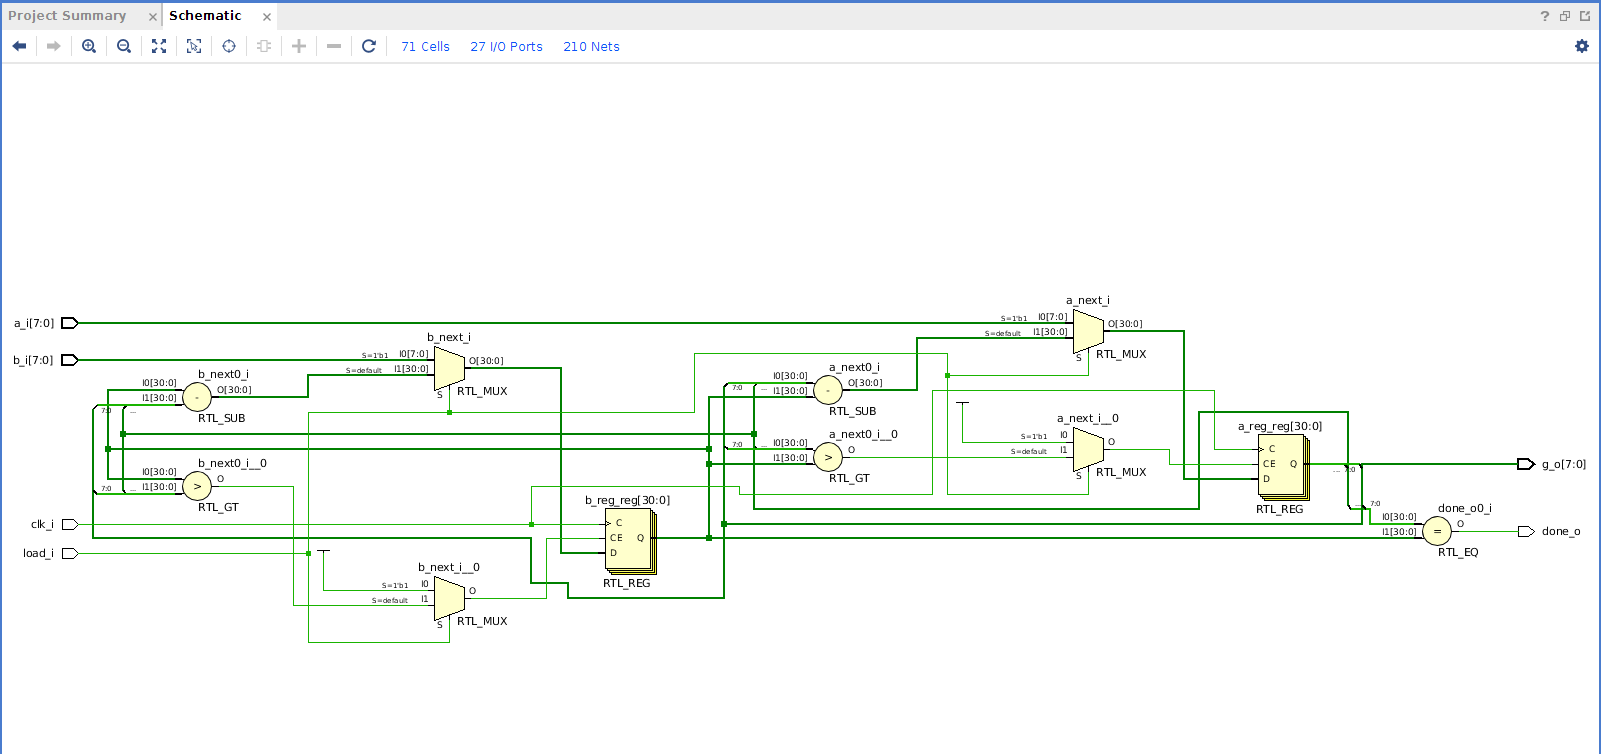Click the expand plus icon
Viewport: 1601px width, 754px height.
coord(299,46)
